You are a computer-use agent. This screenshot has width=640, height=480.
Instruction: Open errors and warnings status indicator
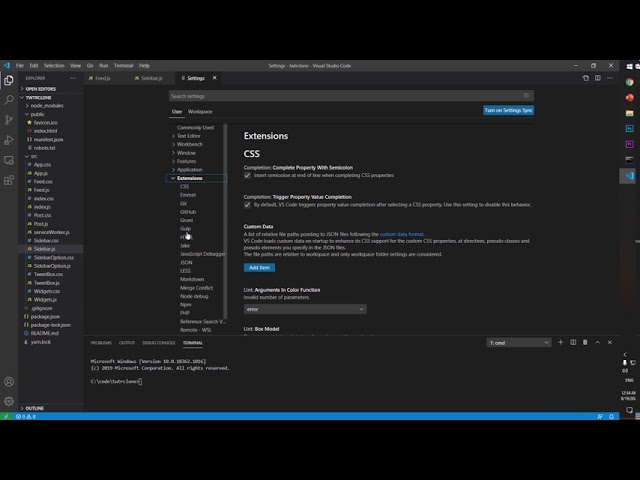[x=26, y=416]
